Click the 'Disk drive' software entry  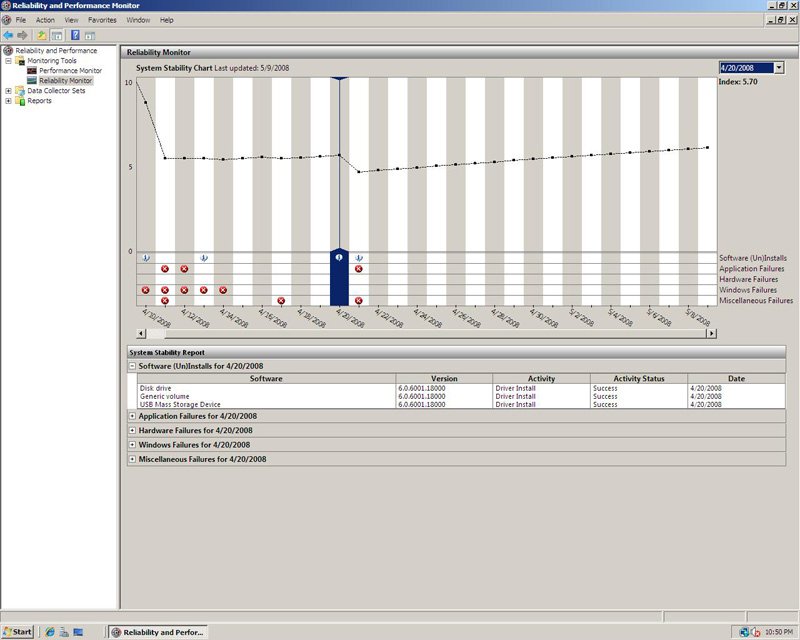(x=155, y=388)
